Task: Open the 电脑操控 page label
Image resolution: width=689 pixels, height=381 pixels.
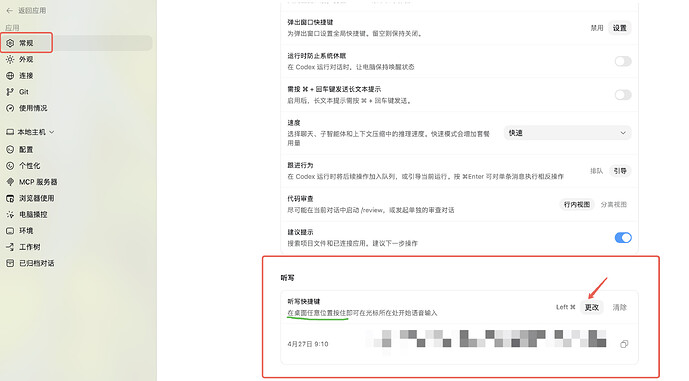Action: [x=33, y=214]
